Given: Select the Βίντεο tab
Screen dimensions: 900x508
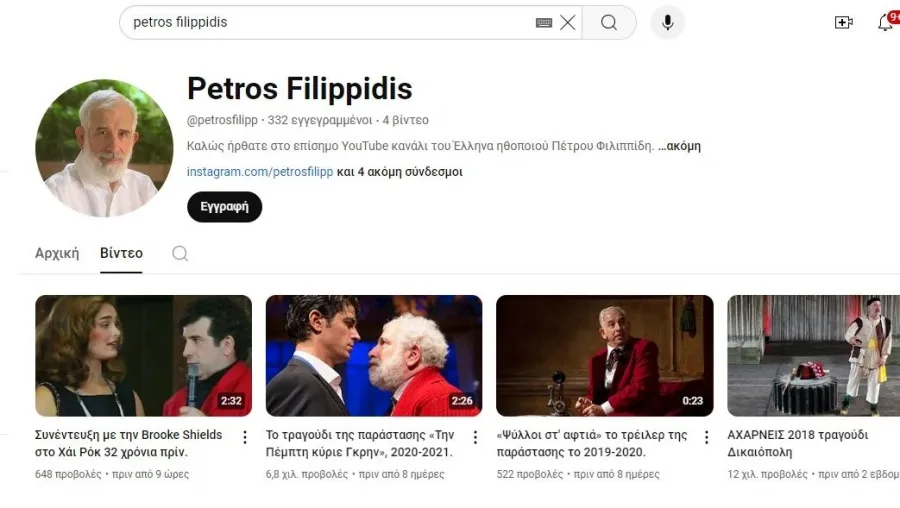Looking at the screenshot, I should coord(121,253).
